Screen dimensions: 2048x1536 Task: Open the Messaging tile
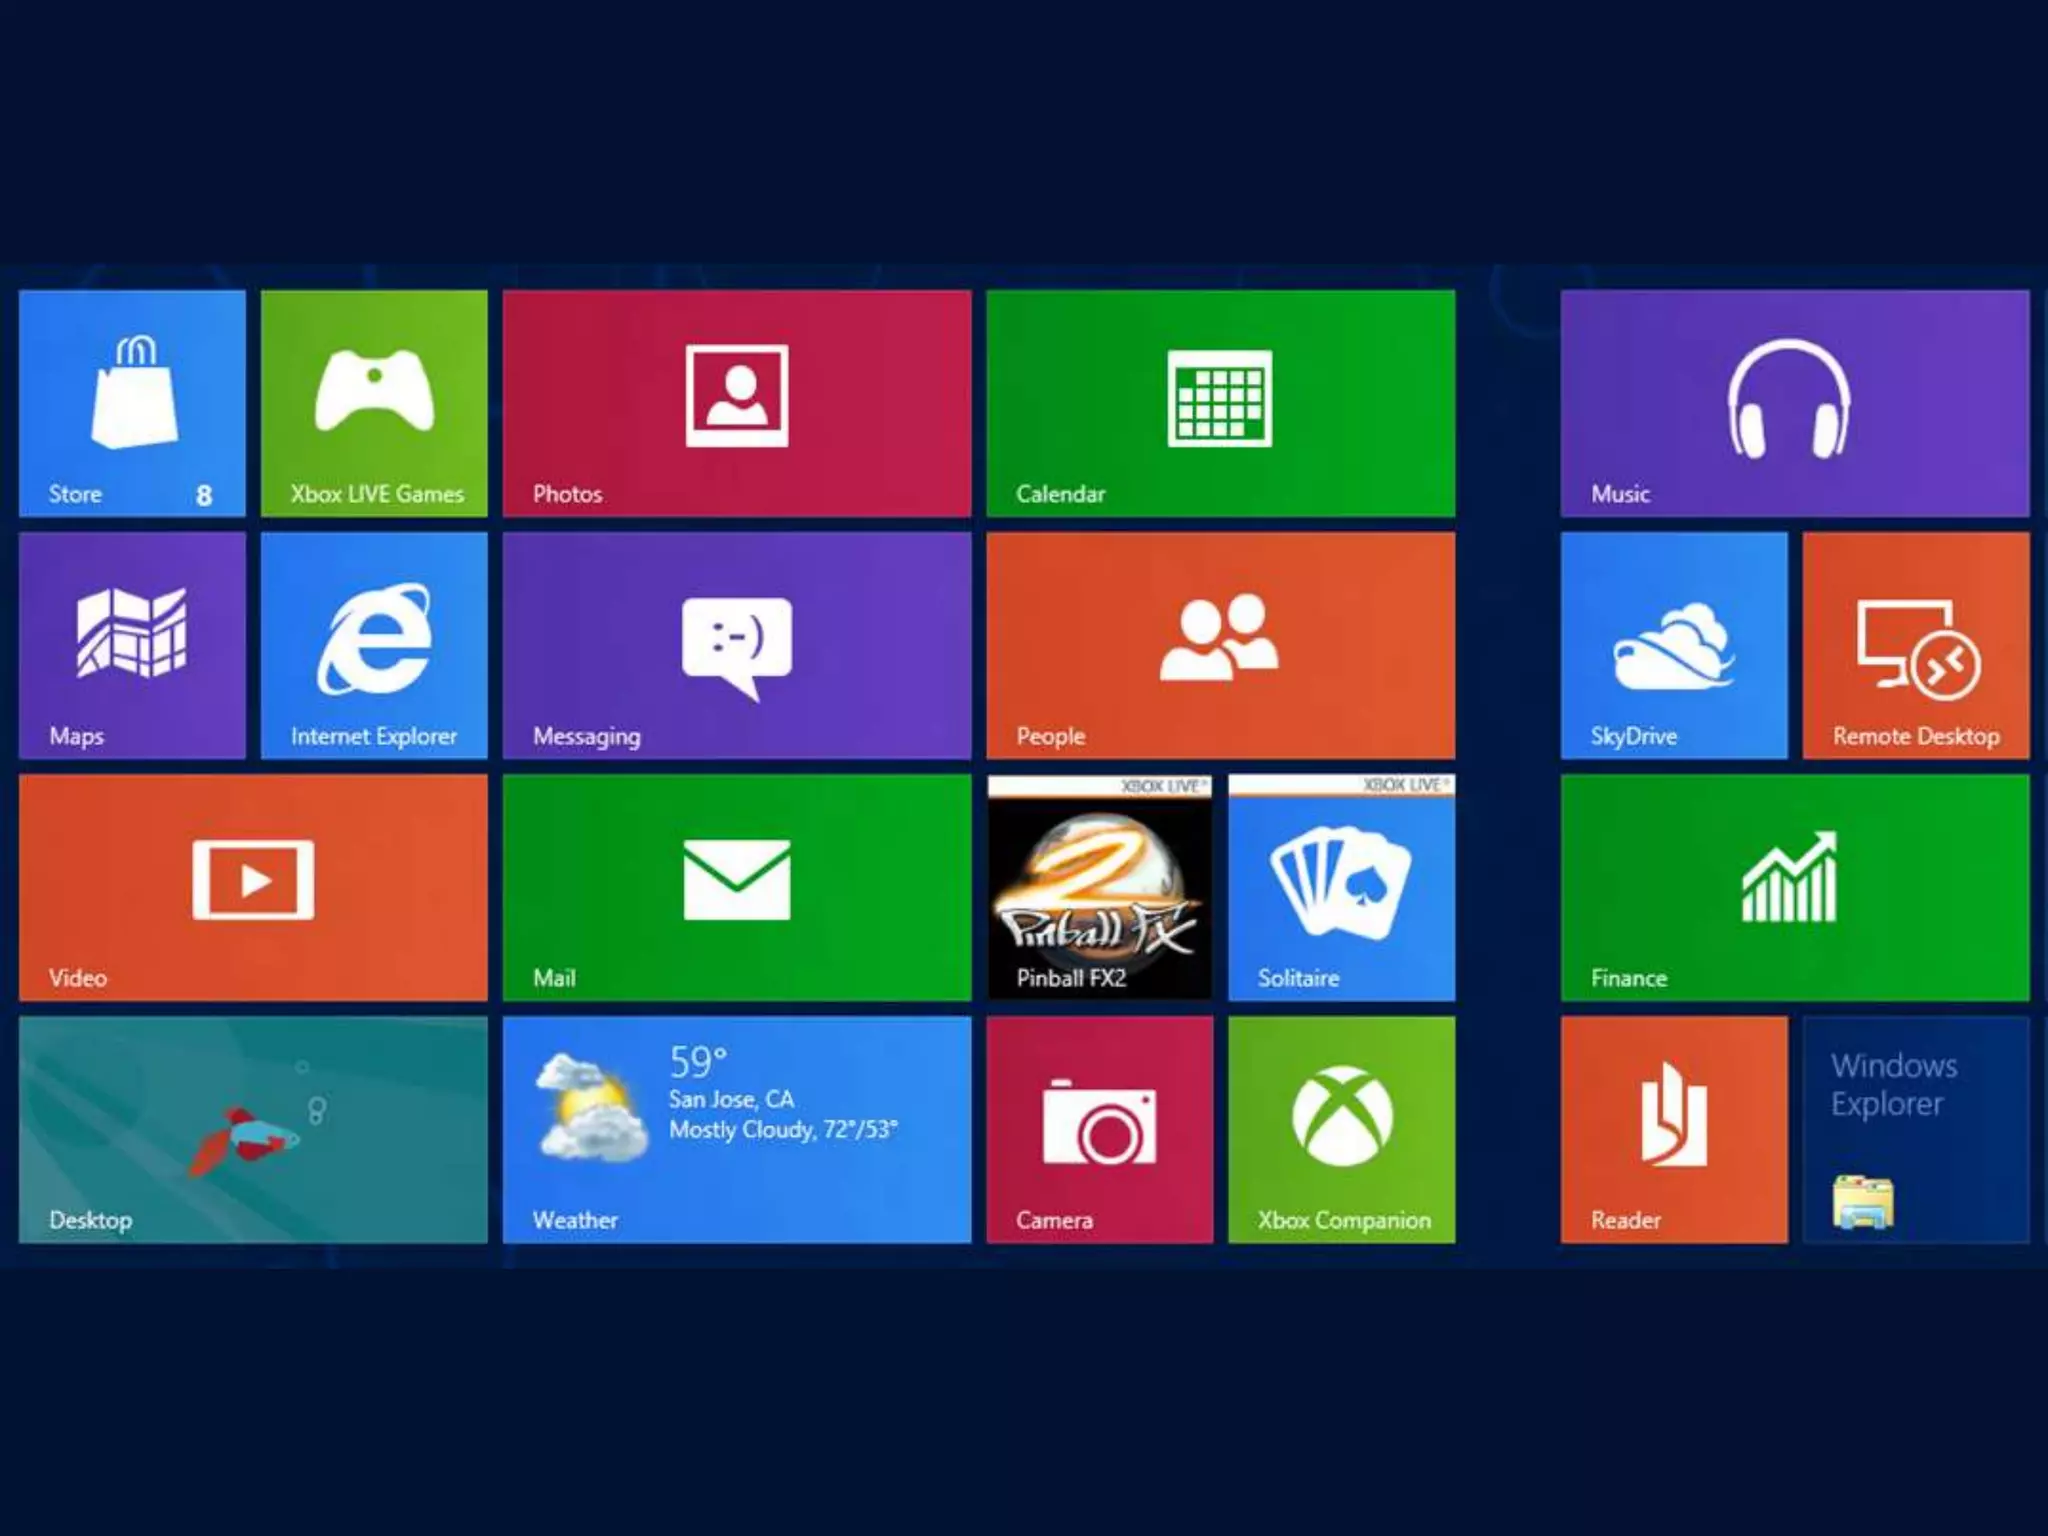pos(737,645)
